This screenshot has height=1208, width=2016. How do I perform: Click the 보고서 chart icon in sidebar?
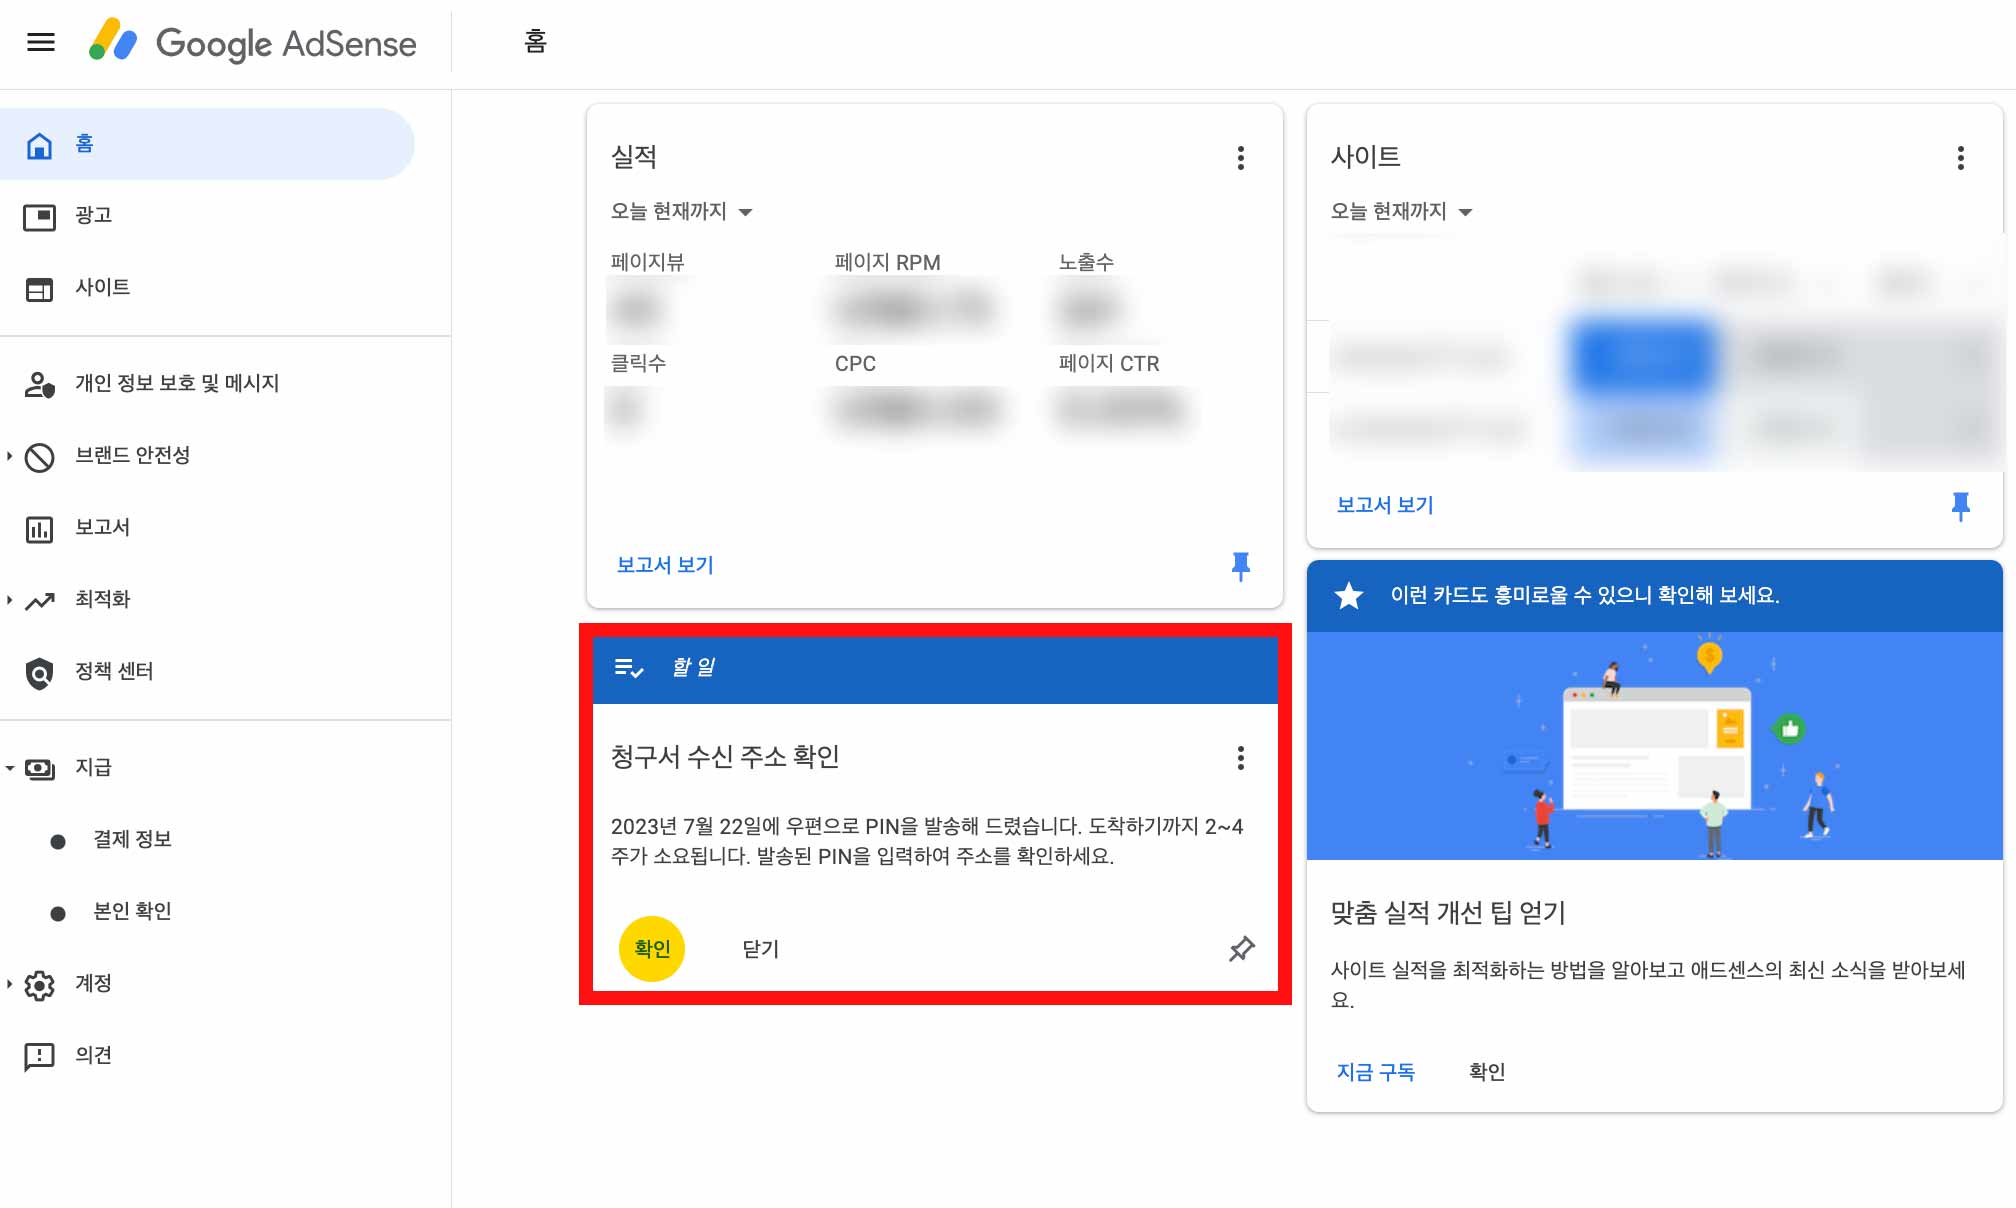(x=39, y=529)
